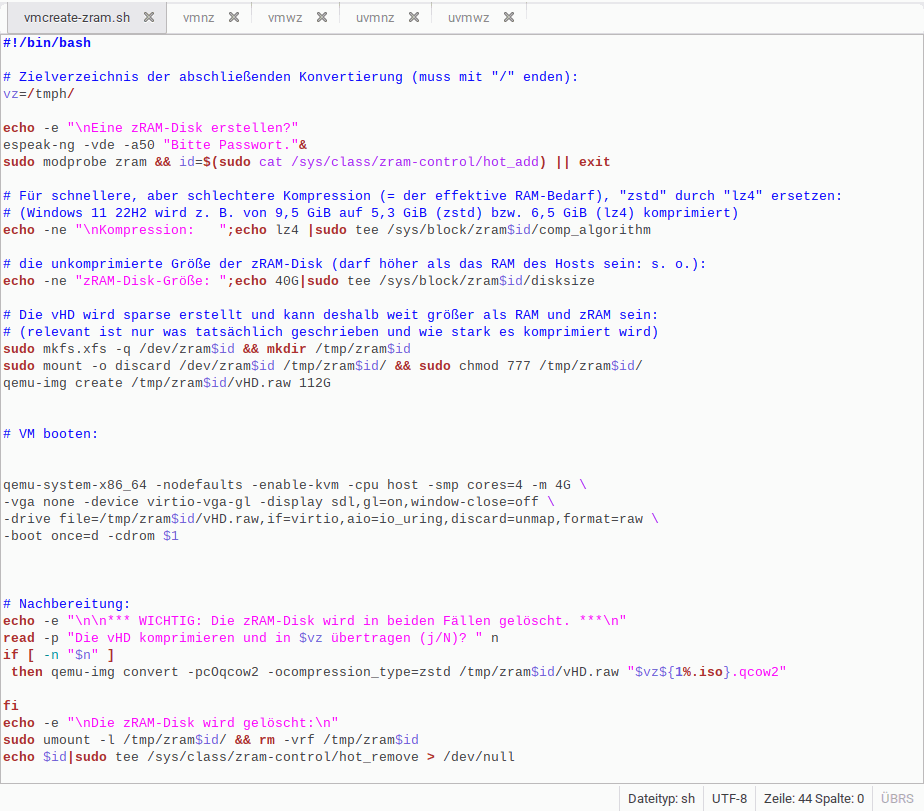
Task: Click the 'vz=/tmph/' variable line
Action: (39, 94)
